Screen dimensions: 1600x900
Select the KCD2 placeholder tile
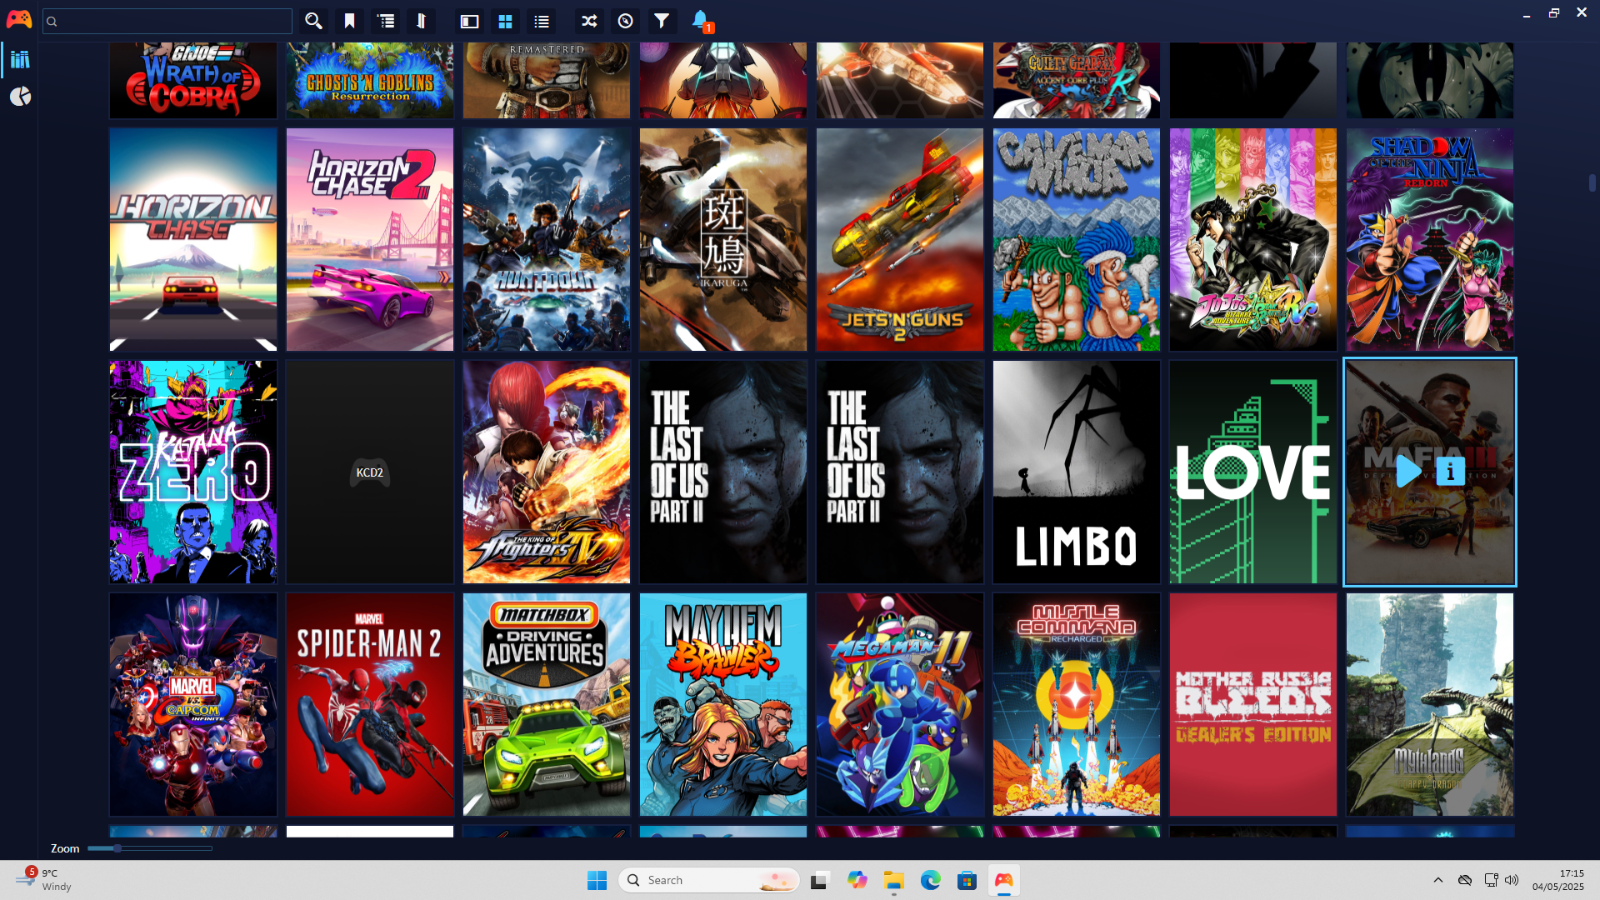pos(370,472)
